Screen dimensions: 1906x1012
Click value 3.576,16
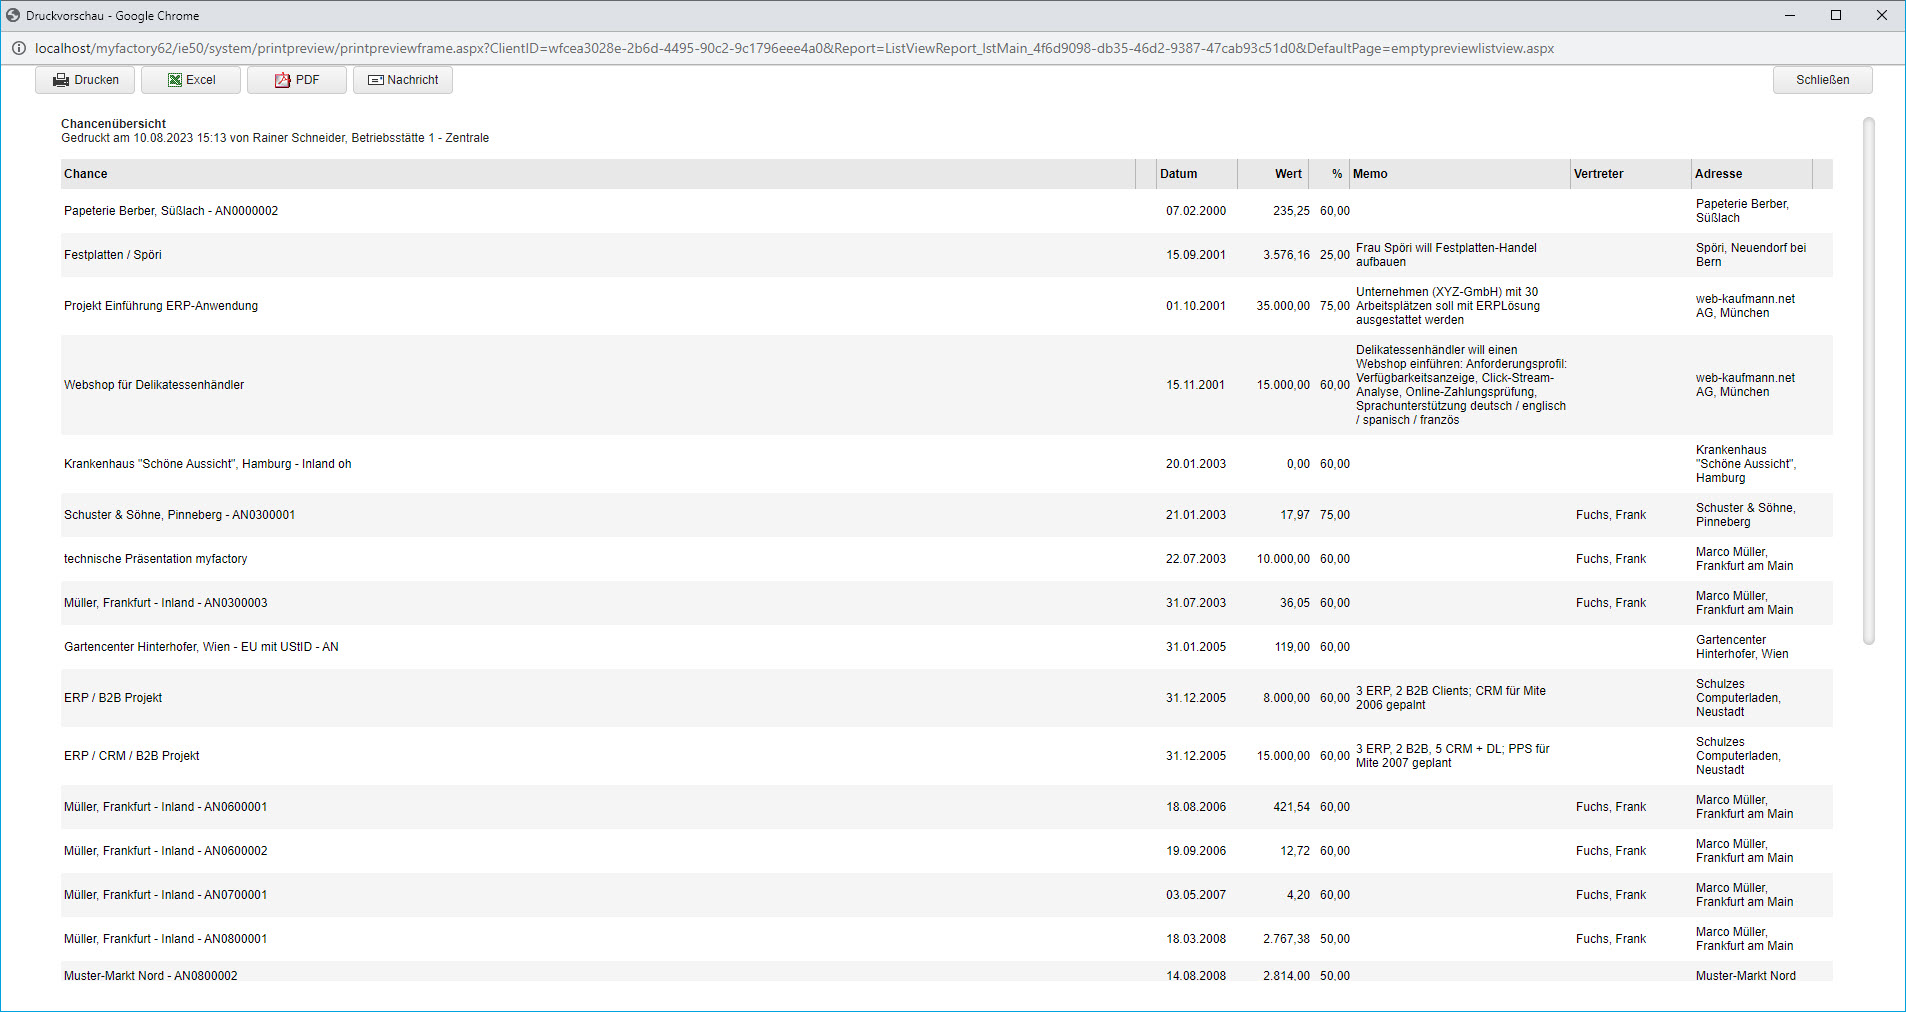(1286, 255)
